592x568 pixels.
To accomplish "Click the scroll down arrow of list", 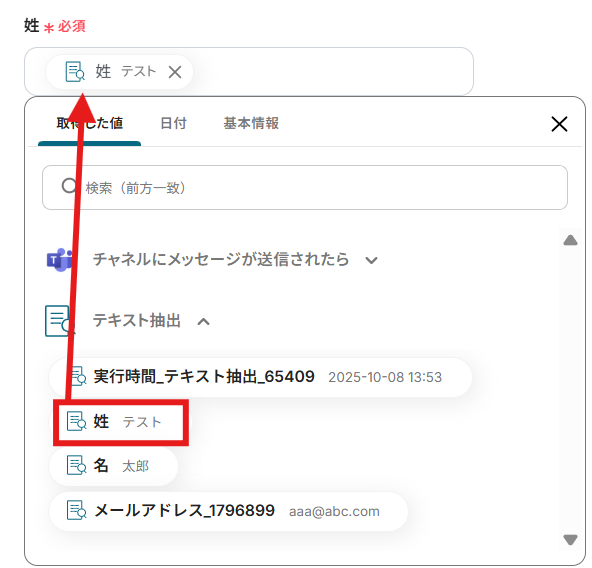I will pyautogui.click(x=570, y=540).
